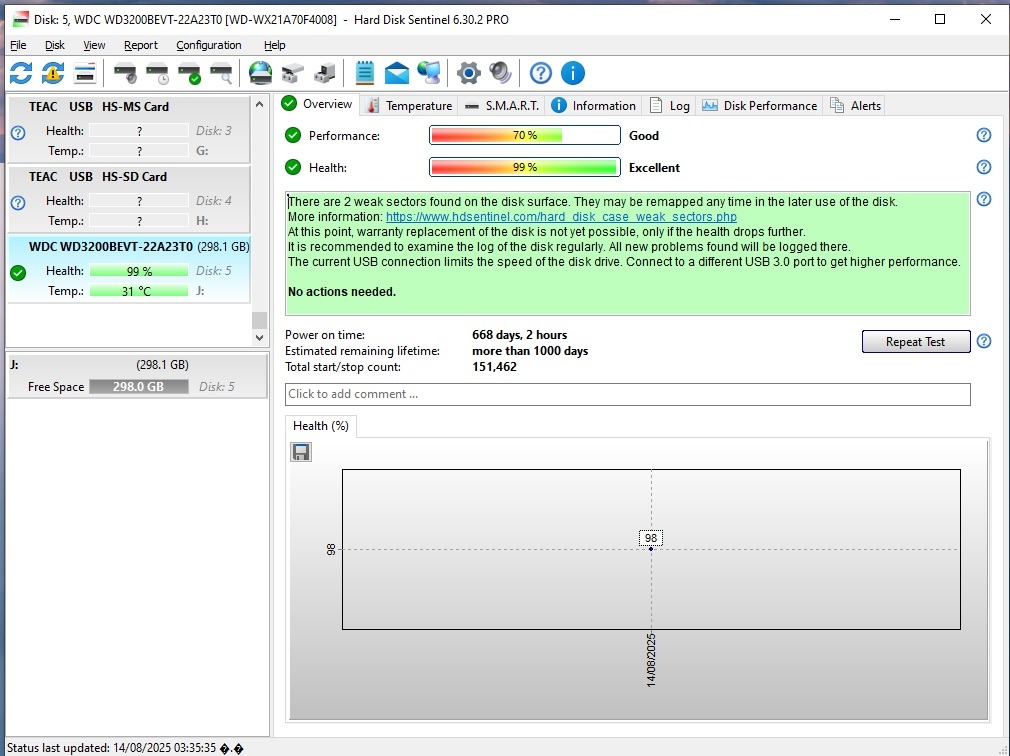This screenshot has height=756, width=1010.
Task: Click the globe over disk toolbar icon
Action: 260,73
